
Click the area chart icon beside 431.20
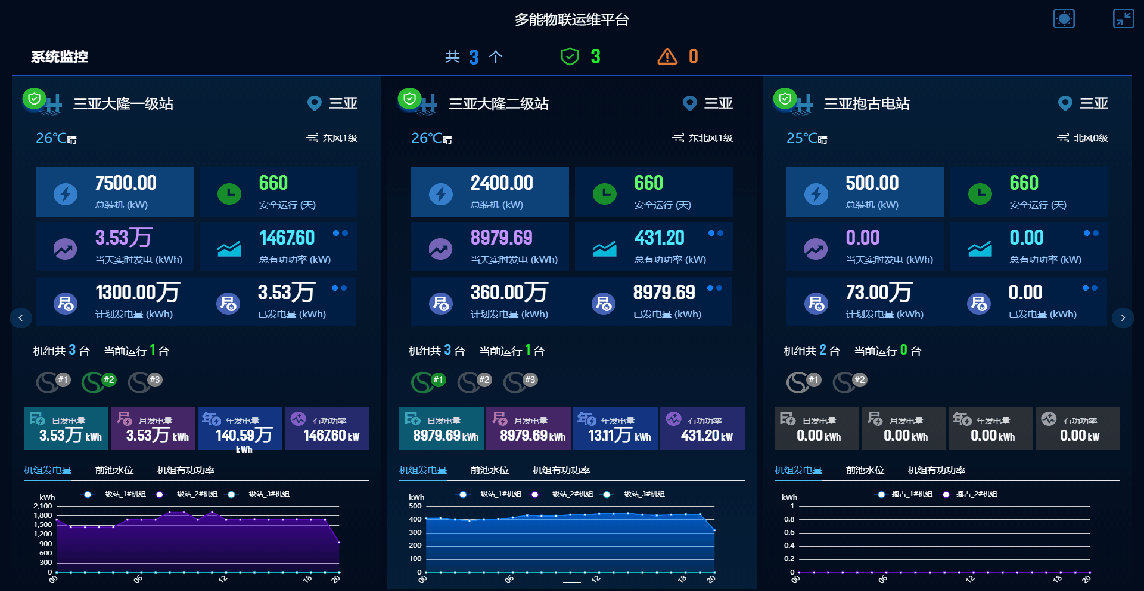pos(604,249)
